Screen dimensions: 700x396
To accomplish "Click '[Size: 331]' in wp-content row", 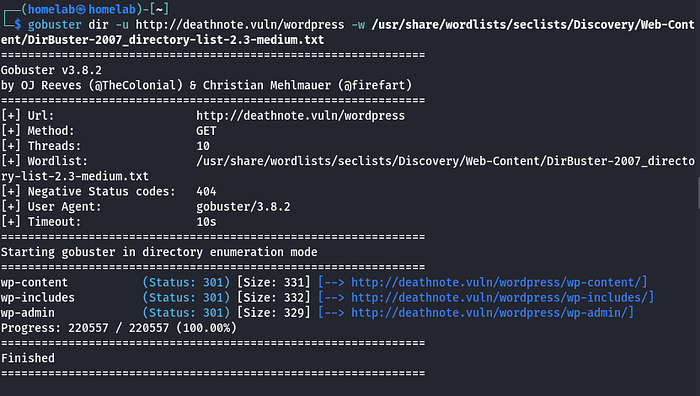I will 274,283.
